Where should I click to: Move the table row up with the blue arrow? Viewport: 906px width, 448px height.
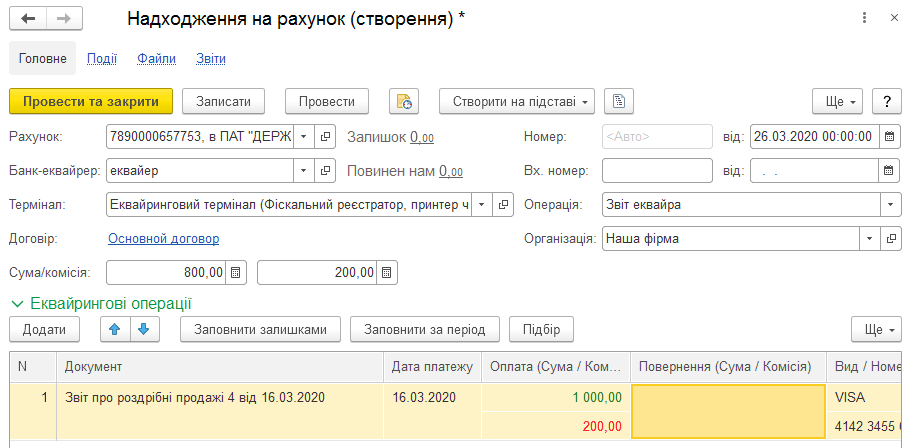point(115,329)
